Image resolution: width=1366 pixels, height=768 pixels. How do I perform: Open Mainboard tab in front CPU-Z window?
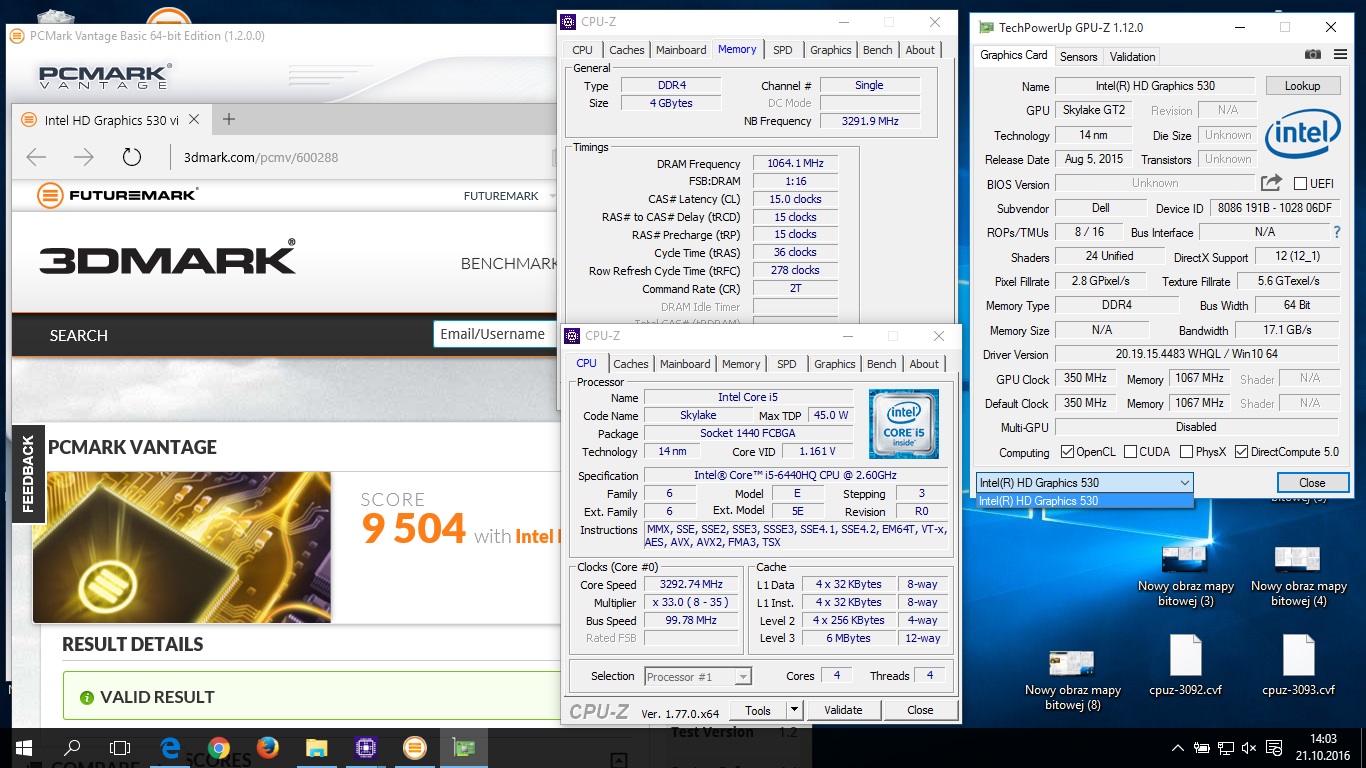tap(685, 364)
